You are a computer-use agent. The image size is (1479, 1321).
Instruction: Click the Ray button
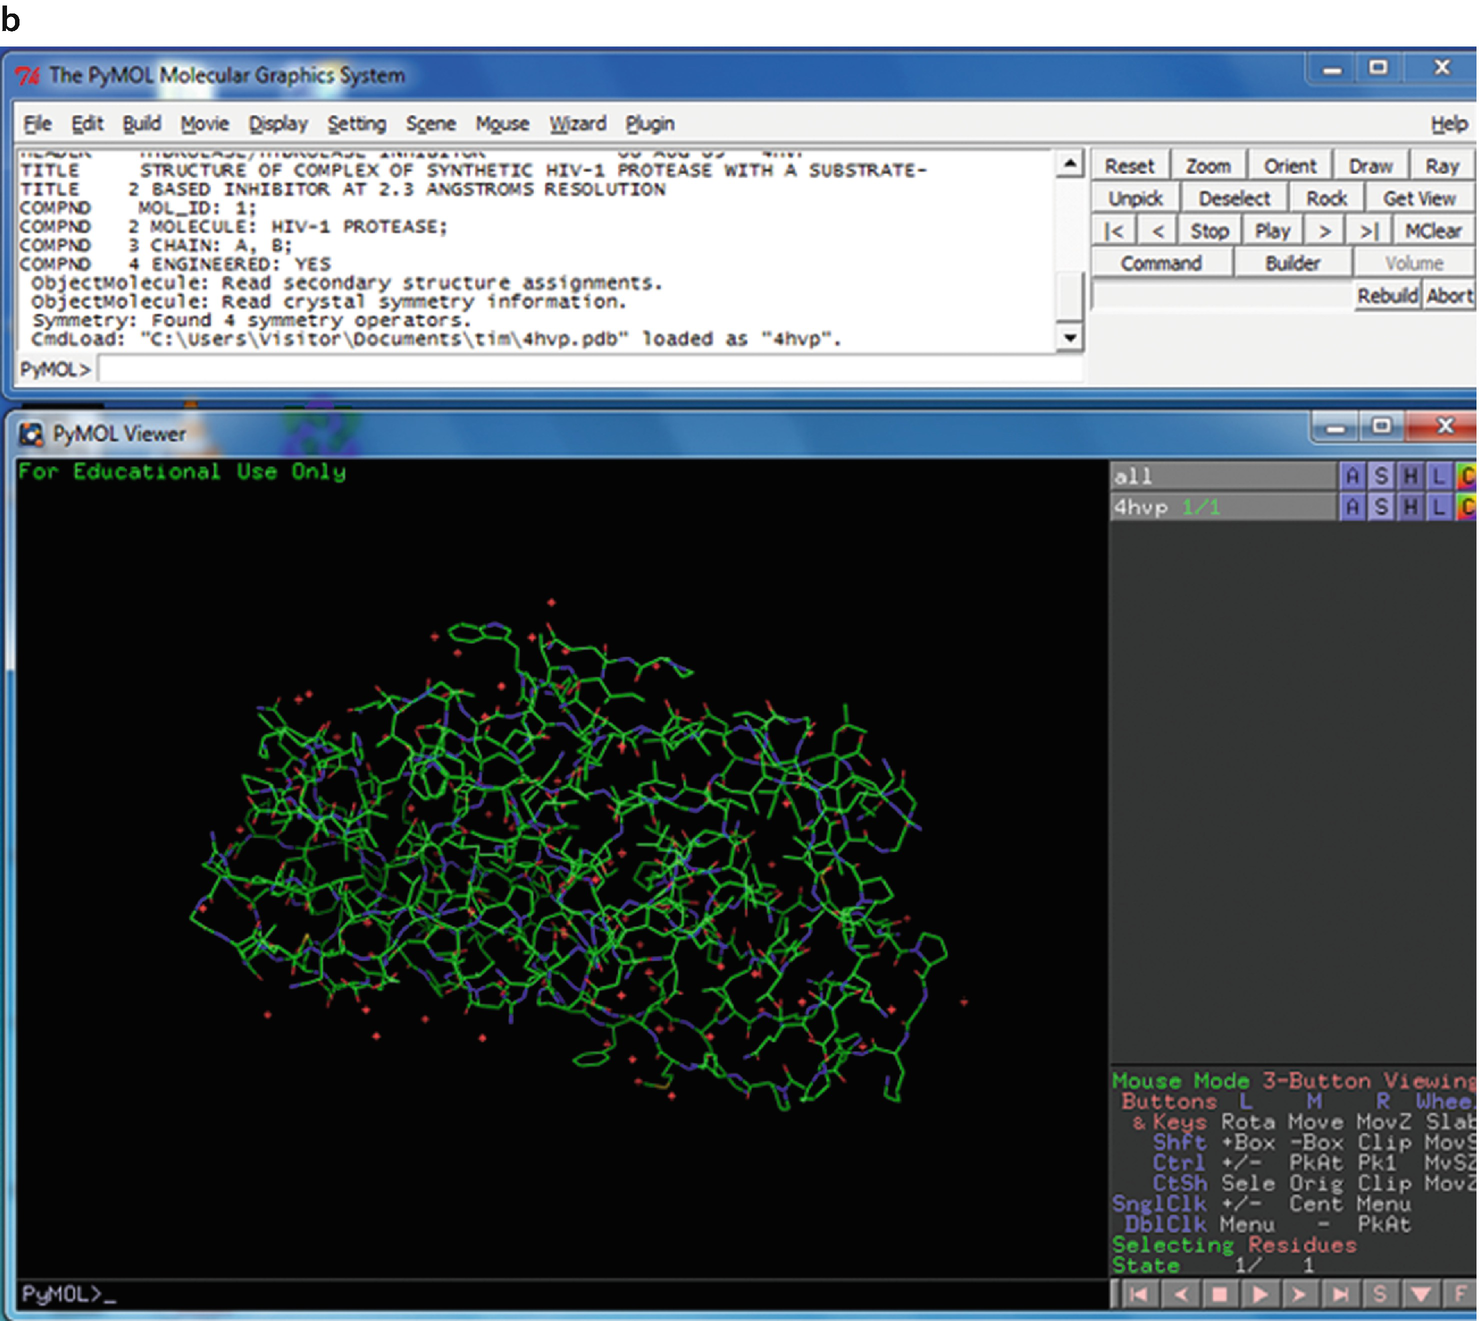(x=1442, y=166)
